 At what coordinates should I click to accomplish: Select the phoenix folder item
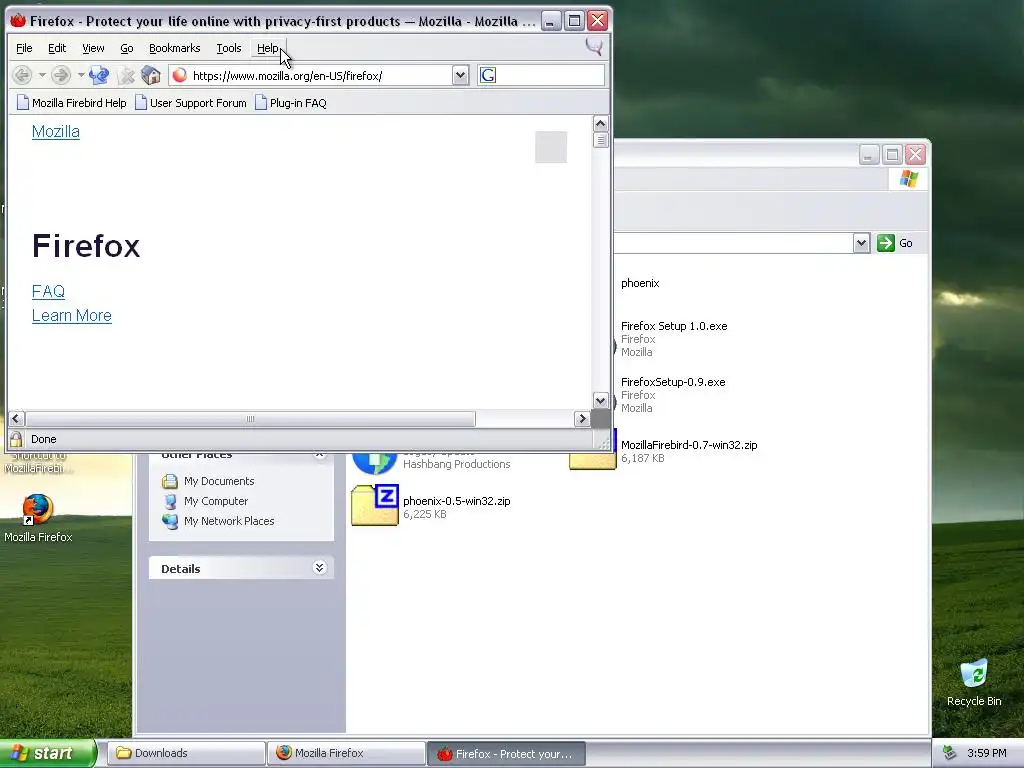coord(640,283)
